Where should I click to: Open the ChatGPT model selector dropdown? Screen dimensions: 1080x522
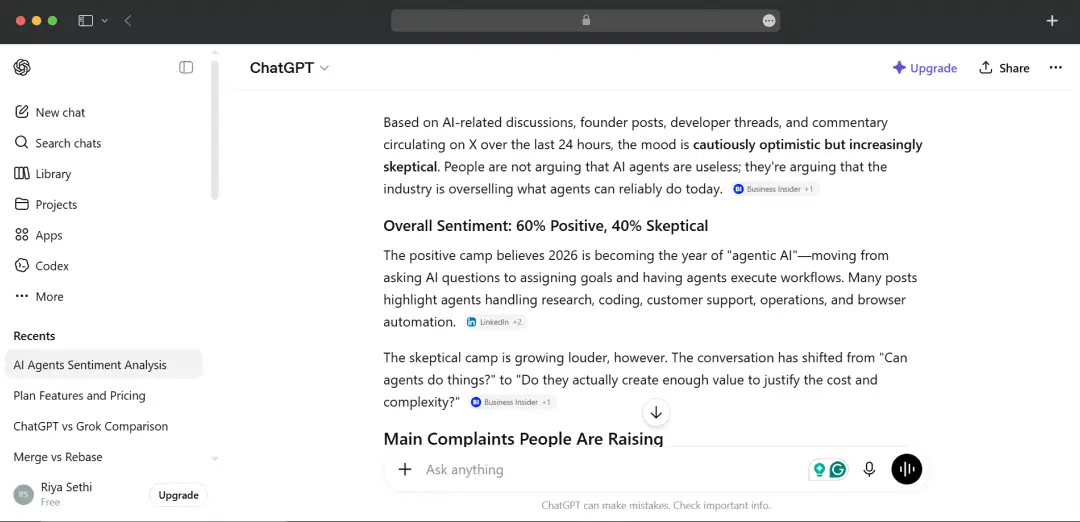tap(289, 67)
